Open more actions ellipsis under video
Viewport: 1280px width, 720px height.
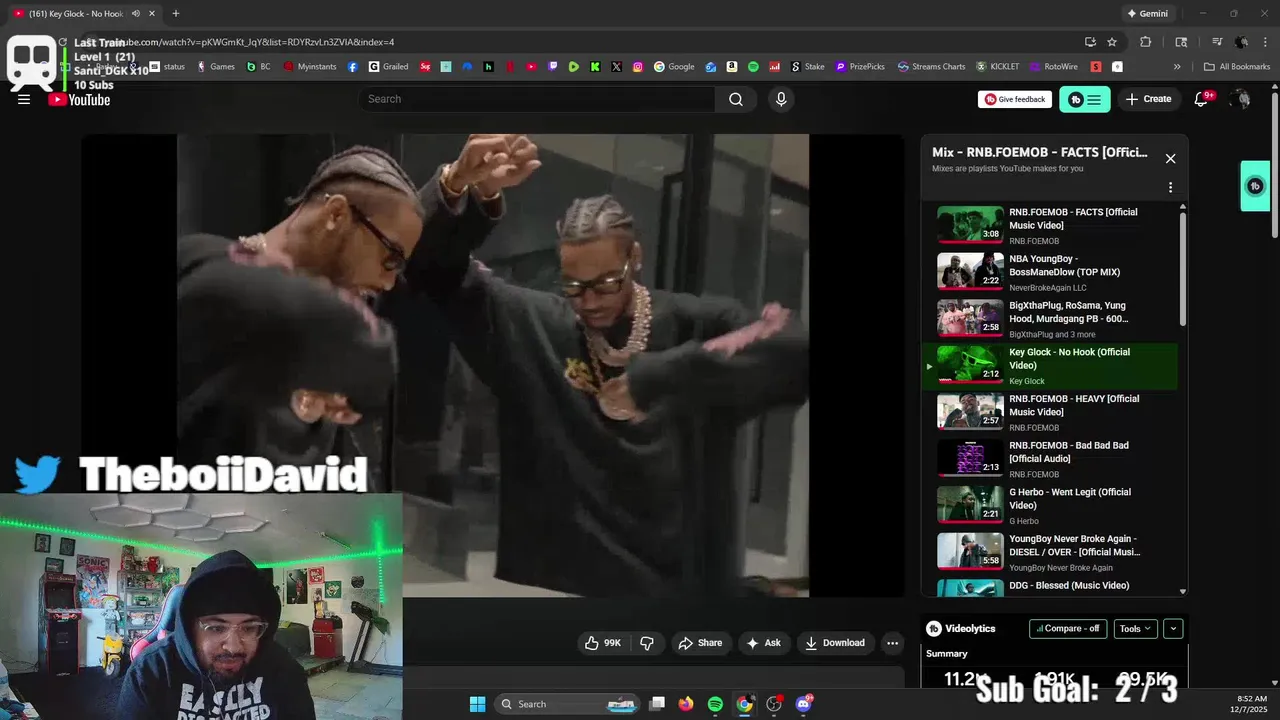pyautogui.click(x=893, y=643)
